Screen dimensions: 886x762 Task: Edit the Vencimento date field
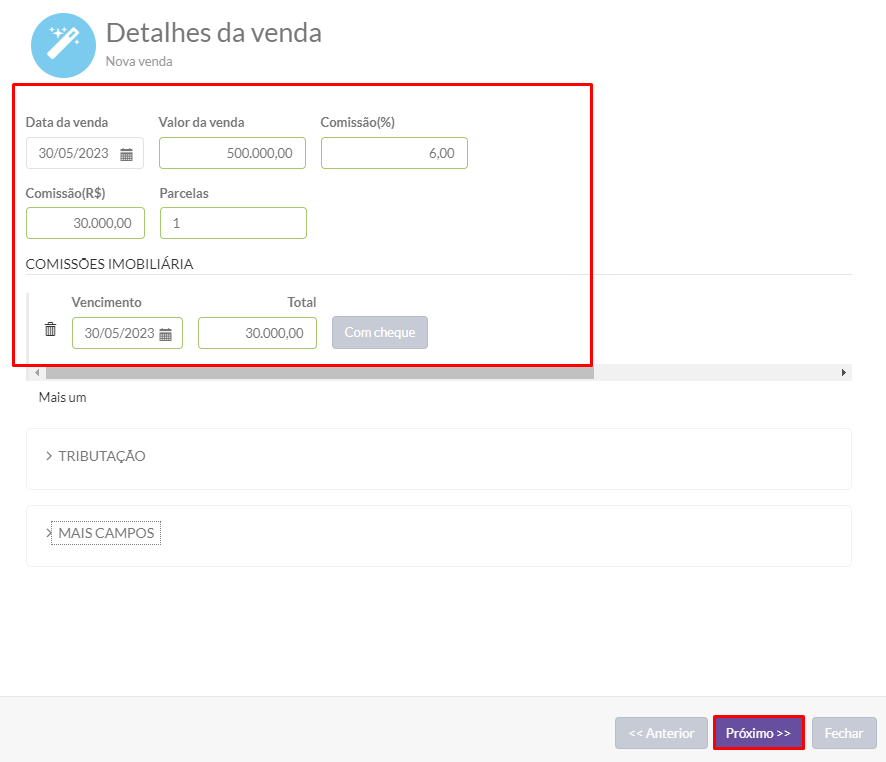(x=127, y=333)
